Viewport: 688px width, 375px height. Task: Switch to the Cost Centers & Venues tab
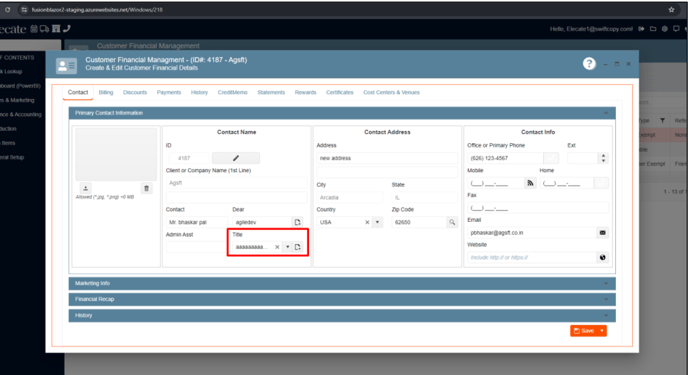tap(391, 93)
